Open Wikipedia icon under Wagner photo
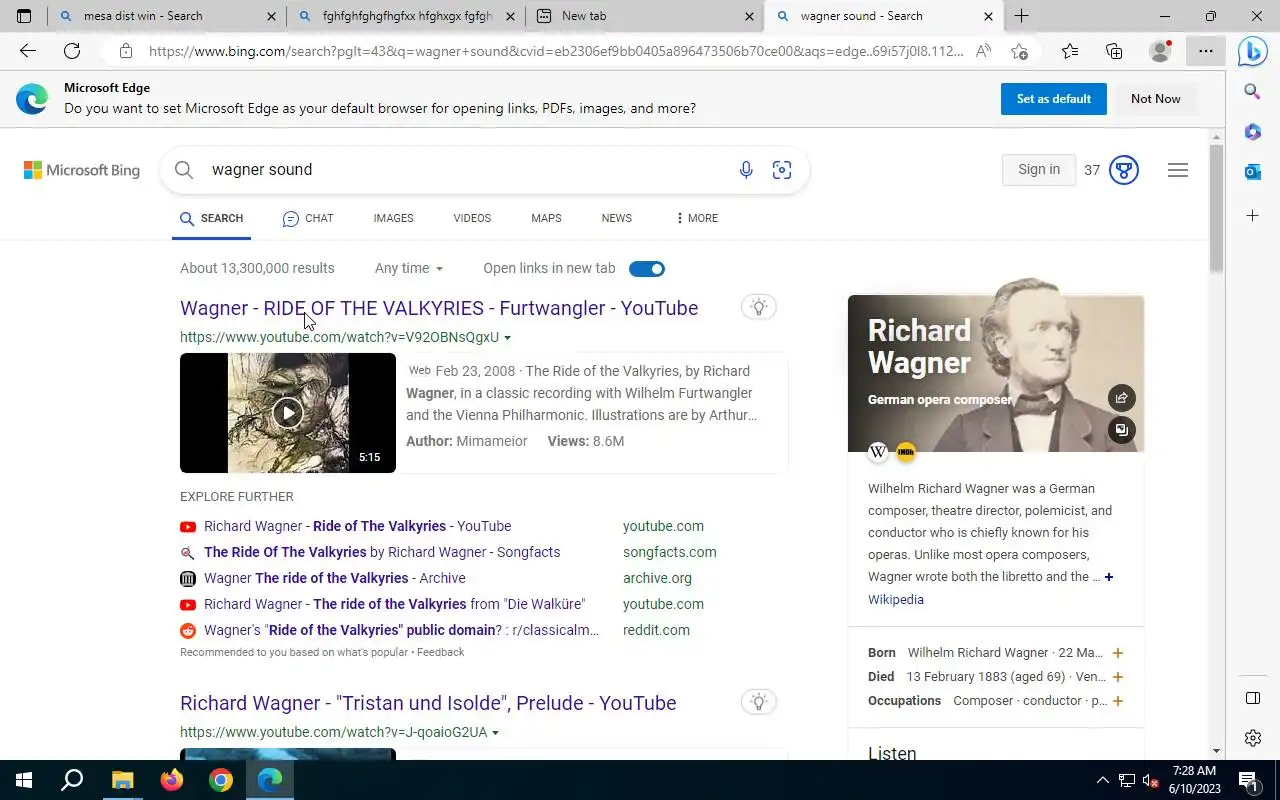1280x800 pixels. point(878,452)
